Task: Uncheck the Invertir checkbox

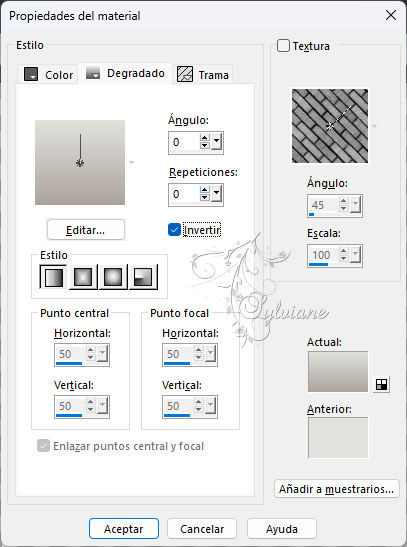Action: [x=174, y=230]
